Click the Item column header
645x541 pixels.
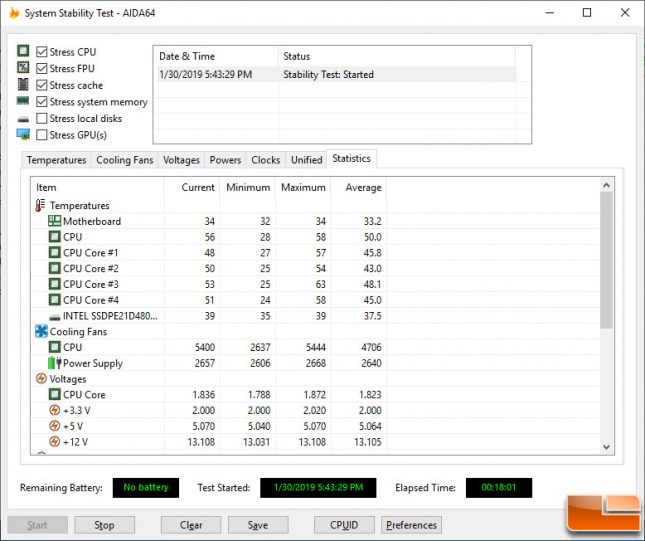pyautogui.click(x=97, y=188)
